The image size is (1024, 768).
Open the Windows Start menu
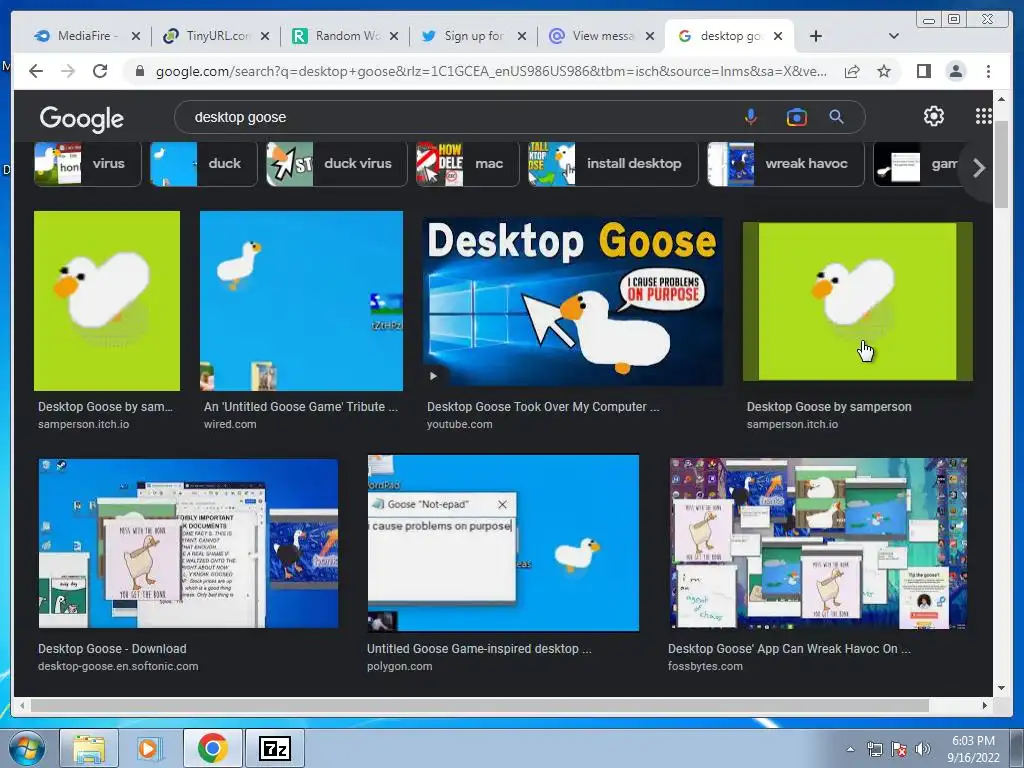pos(27,748)
